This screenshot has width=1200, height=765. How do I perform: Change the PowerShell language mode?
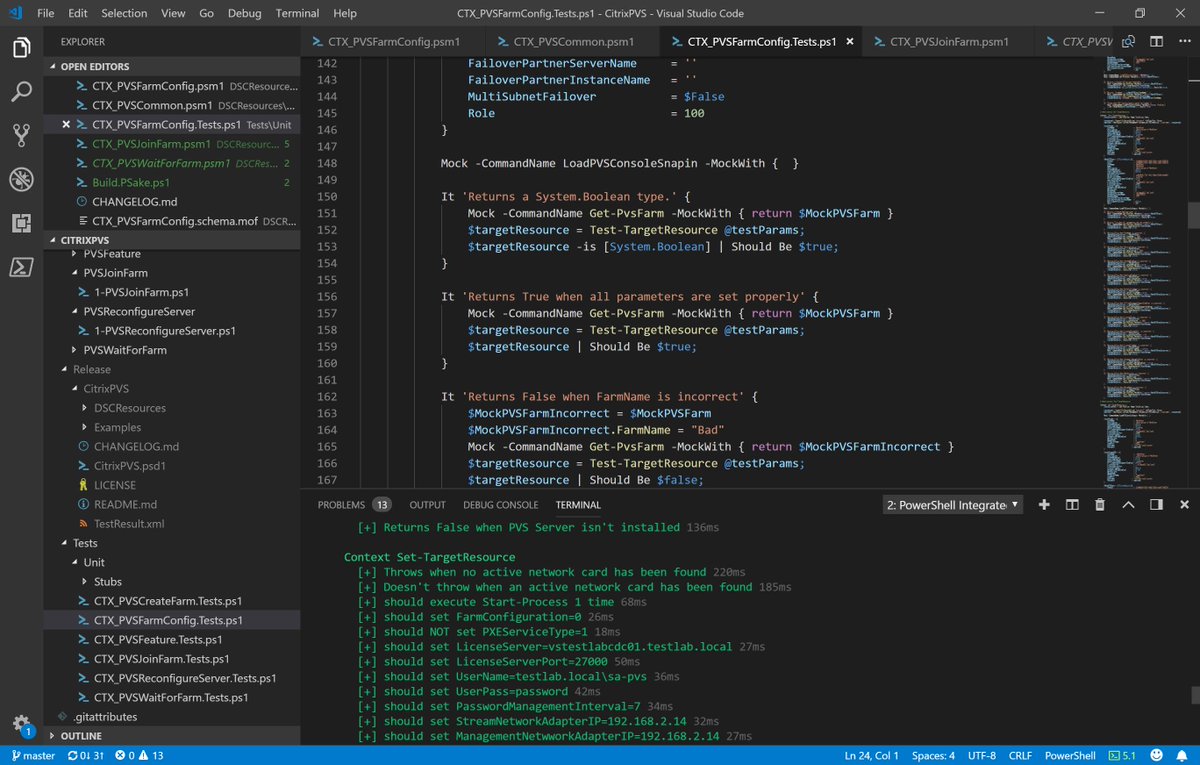(1068, 755)
